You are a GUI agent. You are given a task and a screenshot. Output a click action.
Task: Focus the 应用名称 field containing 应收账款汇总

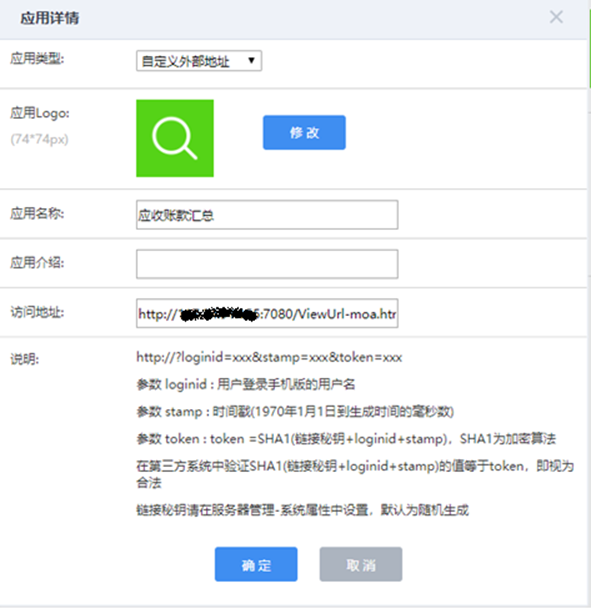click(x=267, y=215)
